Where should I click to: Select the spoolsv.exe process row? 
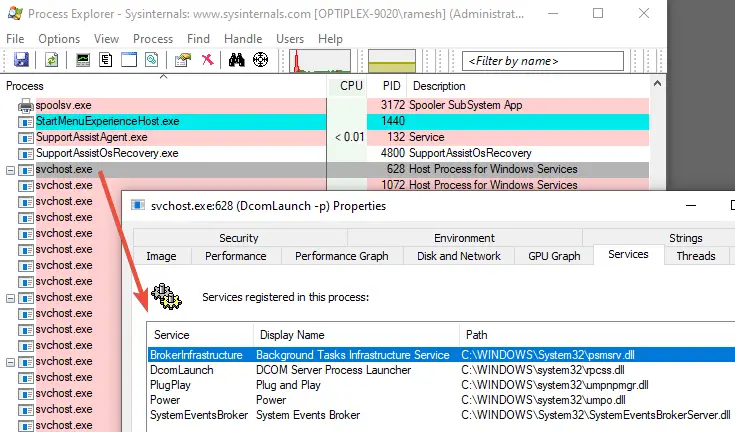pyautogui.click(x=325, y=105)
